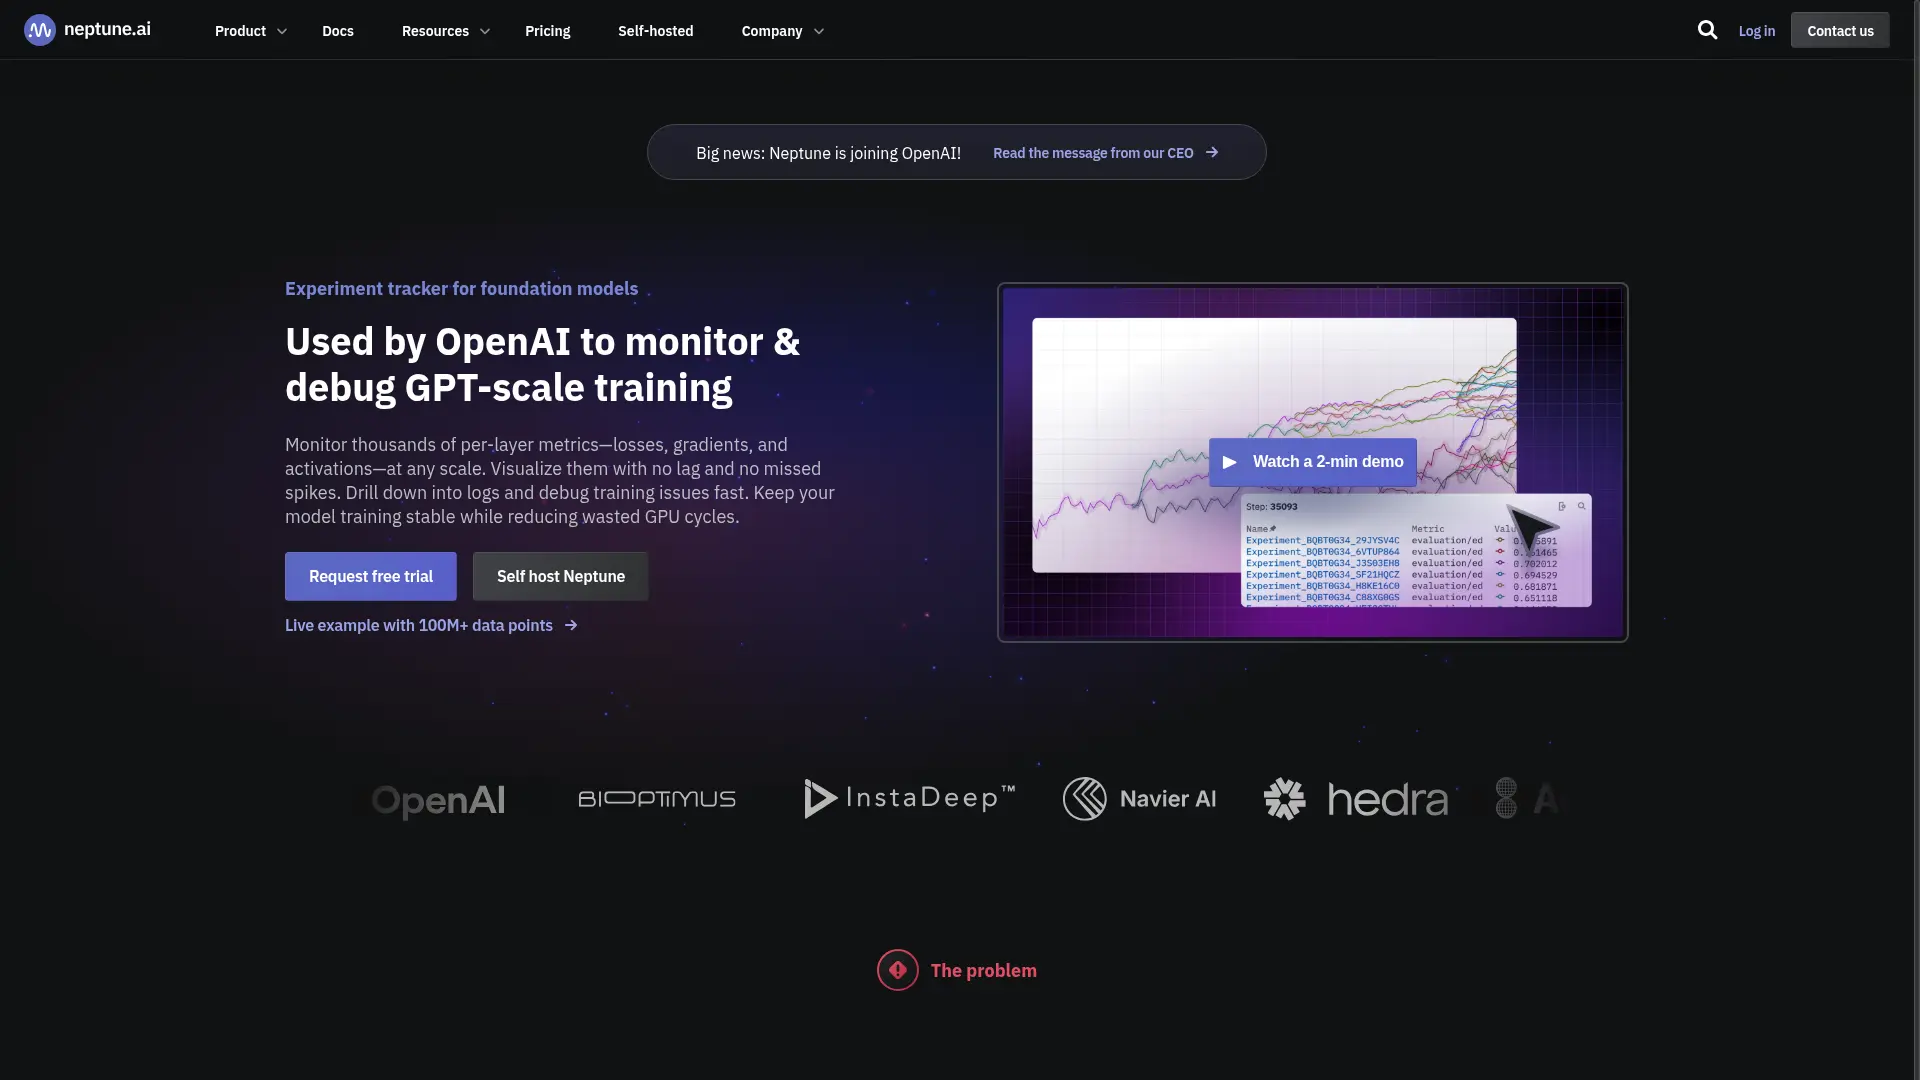Open the Self-hosted nav item
The width and height of the screenshot is (1920, 1080).
tap(655, 31)
